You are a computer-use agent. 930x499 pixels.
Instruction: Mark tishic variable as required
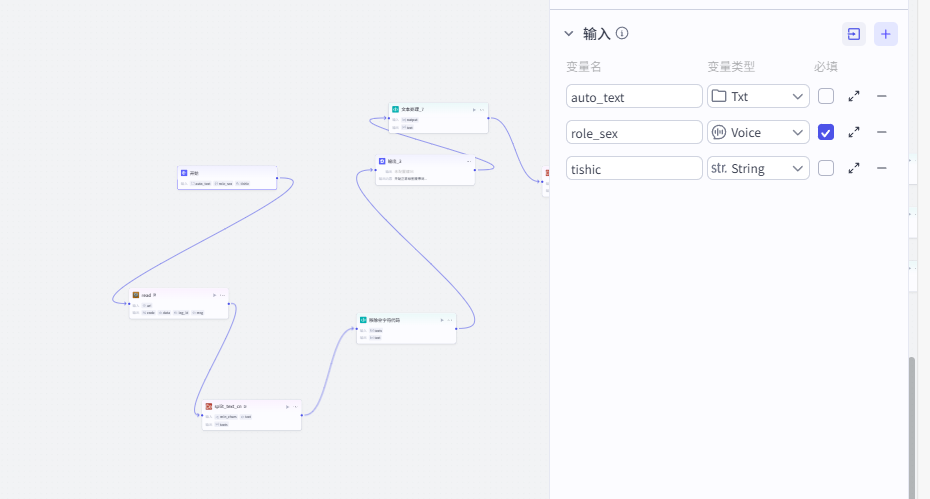[x=826, y=168]
